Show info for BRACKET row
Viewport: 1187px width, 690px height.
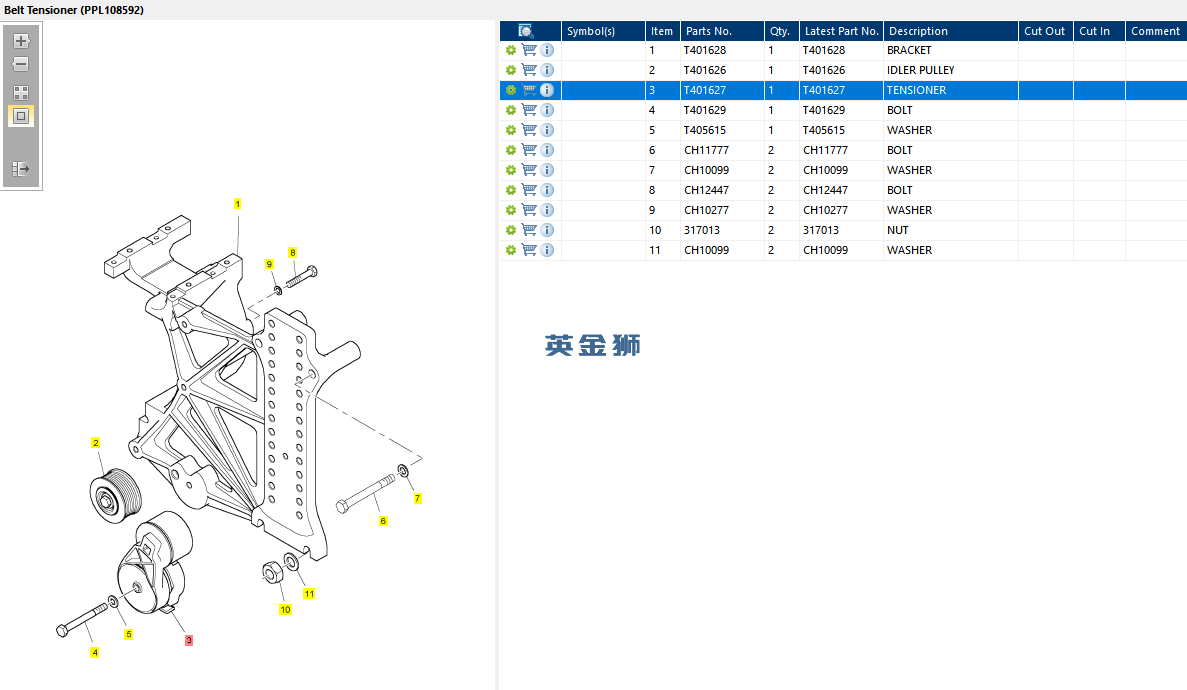(x=547, y=50)
